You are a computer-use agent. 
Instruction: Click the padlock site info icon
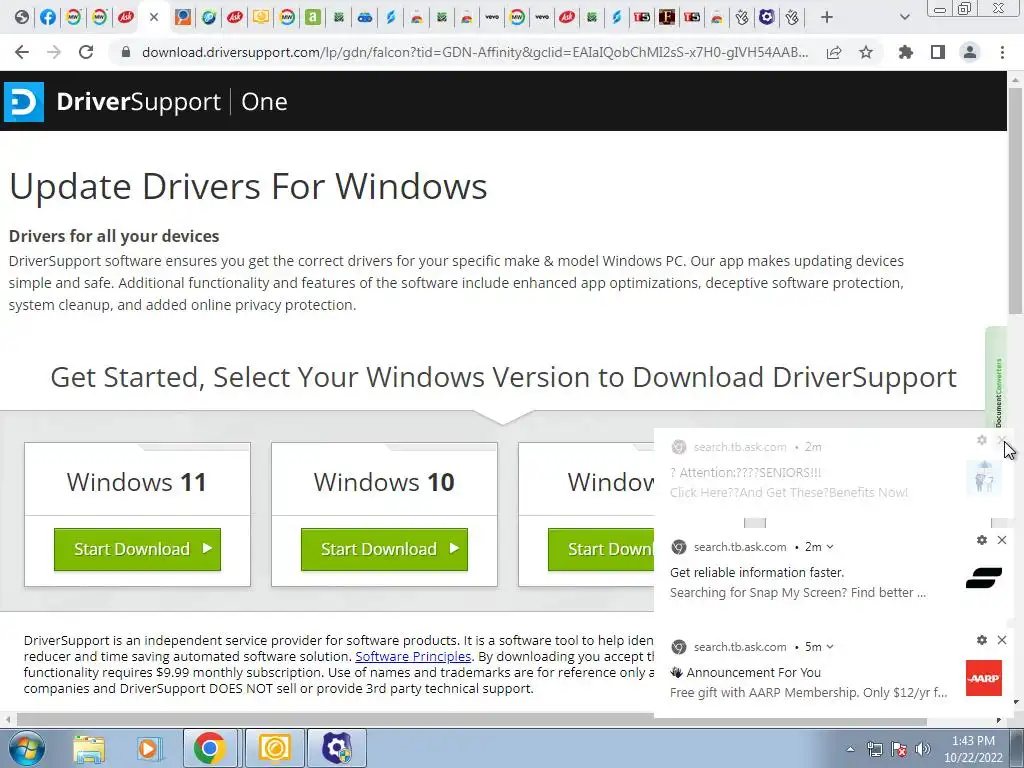tap(126, 52)
